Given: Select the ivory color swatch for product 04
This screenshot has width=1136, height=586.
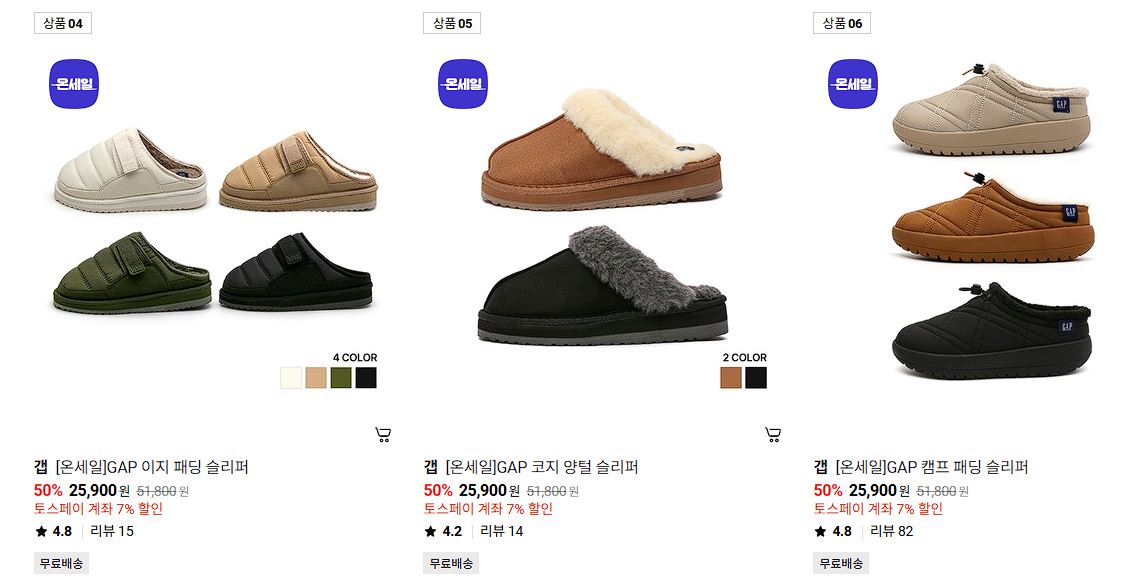Looking at the screenshot, I should tap(291, 378).
